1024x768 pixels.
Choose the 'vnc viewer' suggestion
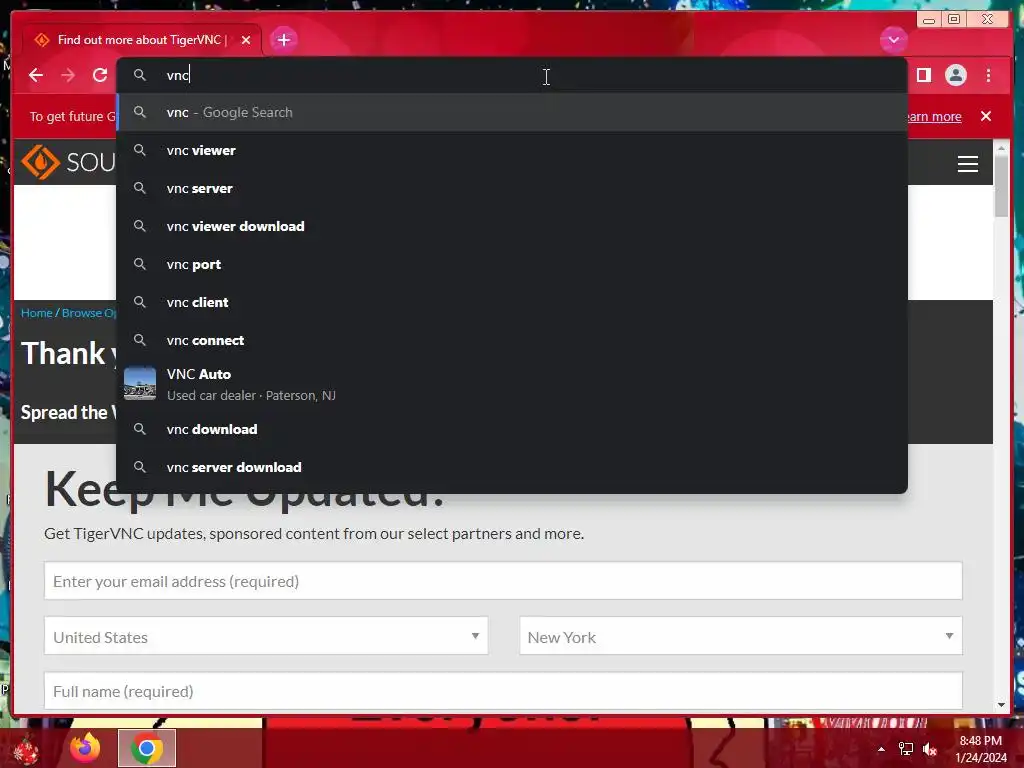[512, 150]
